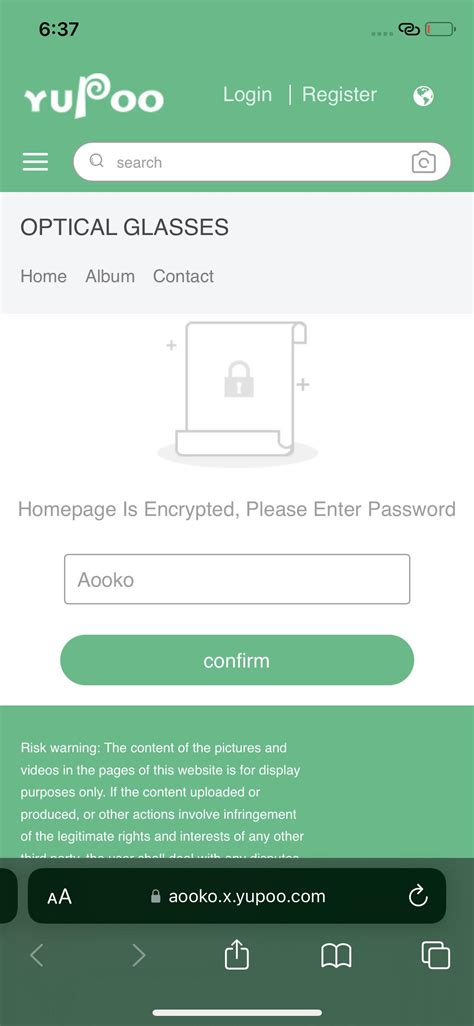This screenshot has height=1026, width=474.
Task: Go back with the left arrow
Action: [37, 955]
